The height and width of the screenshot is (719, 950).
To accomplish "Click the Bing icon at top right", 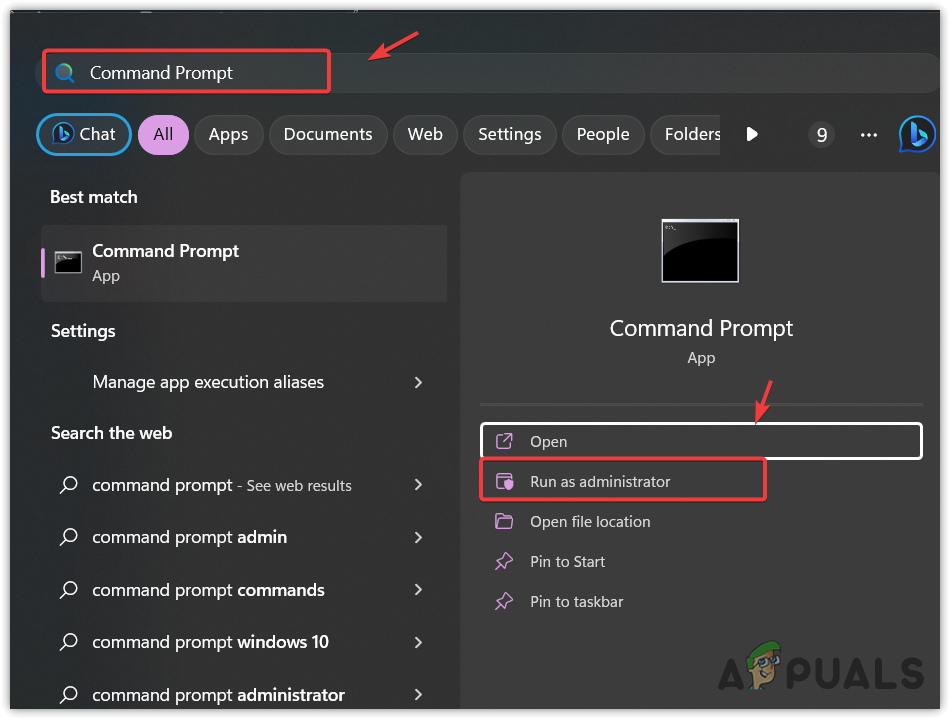I will (x=916, y=134).
